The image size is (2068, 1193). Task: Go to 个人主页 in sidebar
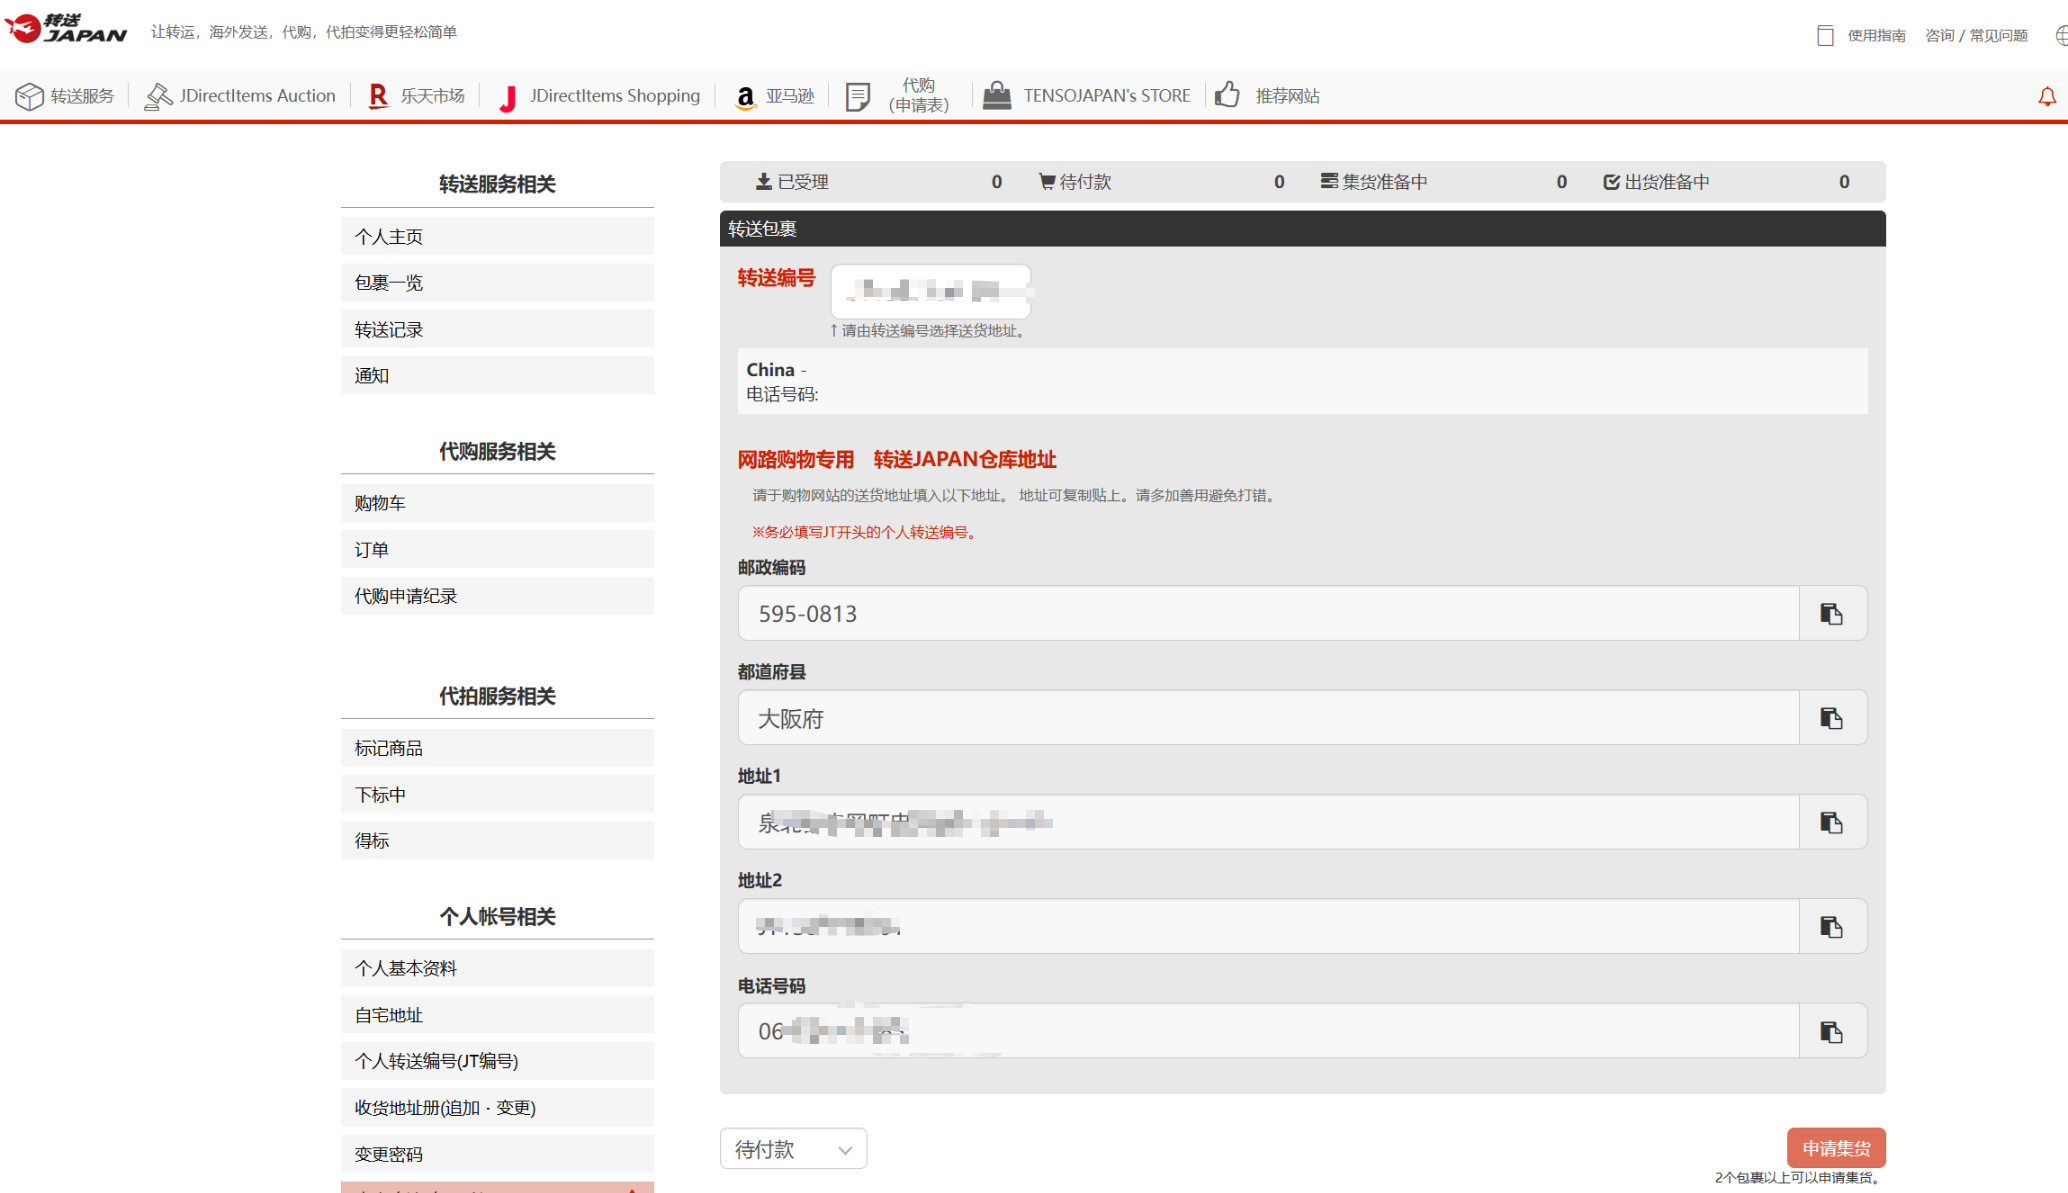pos(497,237)
